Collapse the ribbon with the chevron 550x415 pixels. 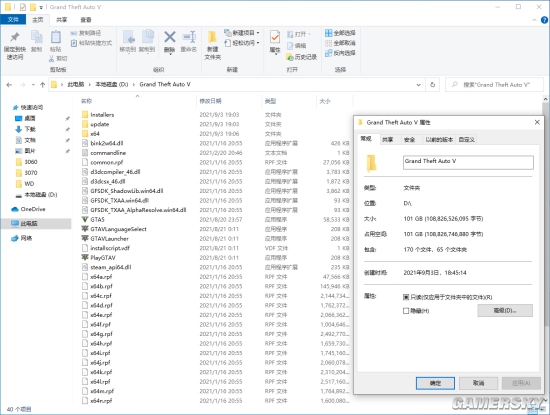click(x=534, y=20)
